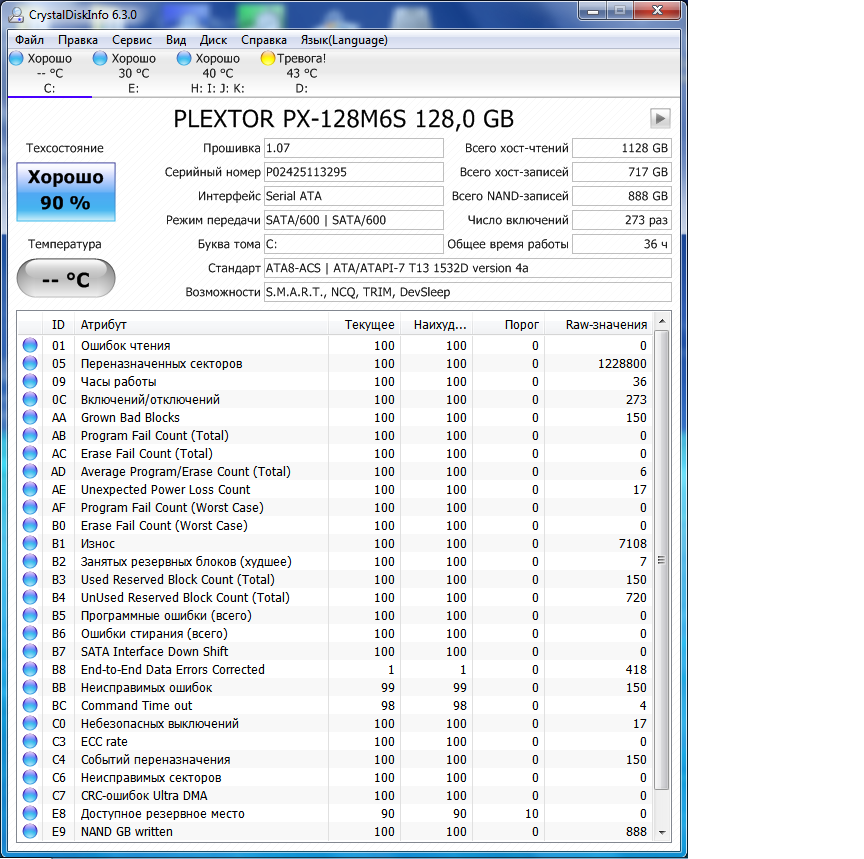This screenshot has width=864, height=859.
Task: Click status icon of CRC-ошибок Ultra DMA row
Action: [x=30, y=796]
